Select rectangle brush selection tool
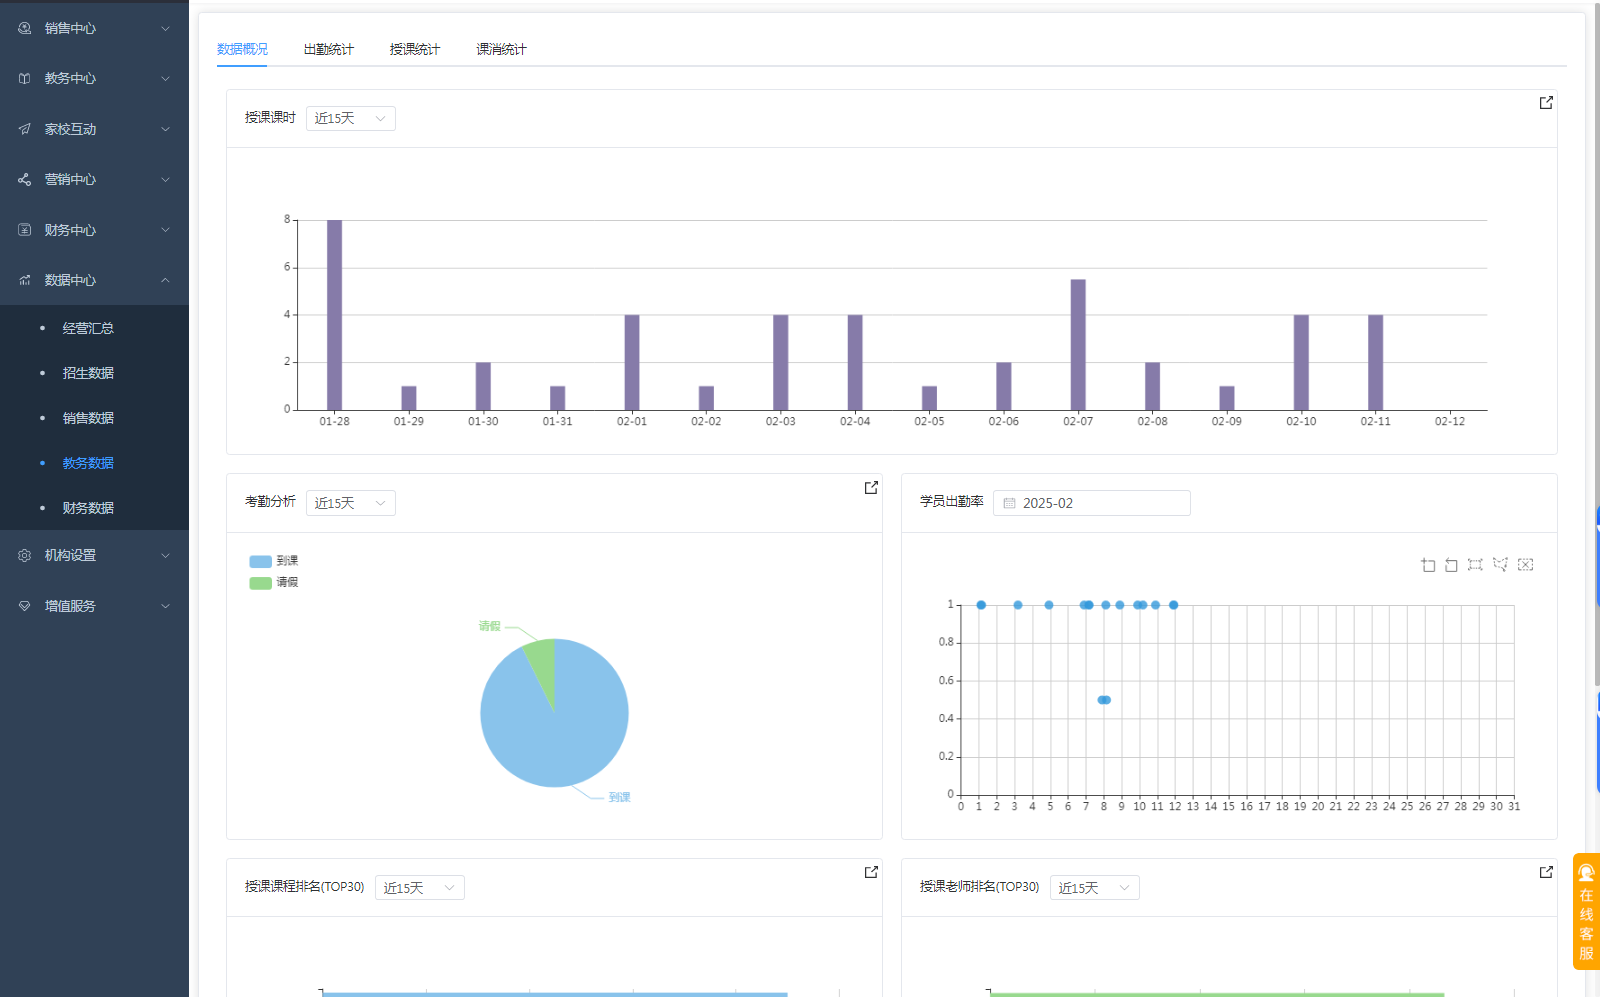 click(1475, 565)
